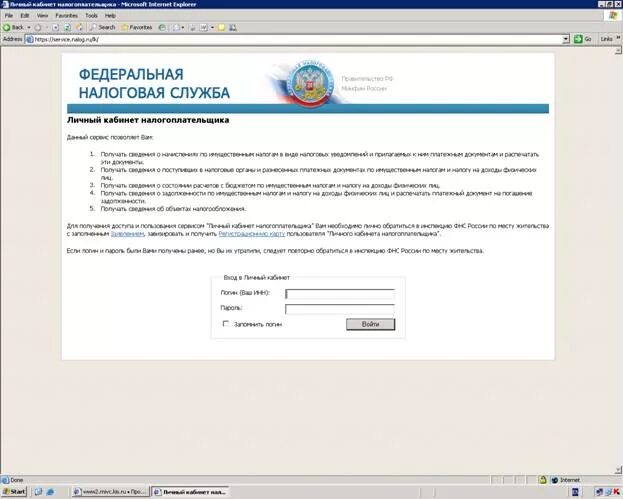
Task: Click the Internet zone globe icon
Action: click(555, 480)
